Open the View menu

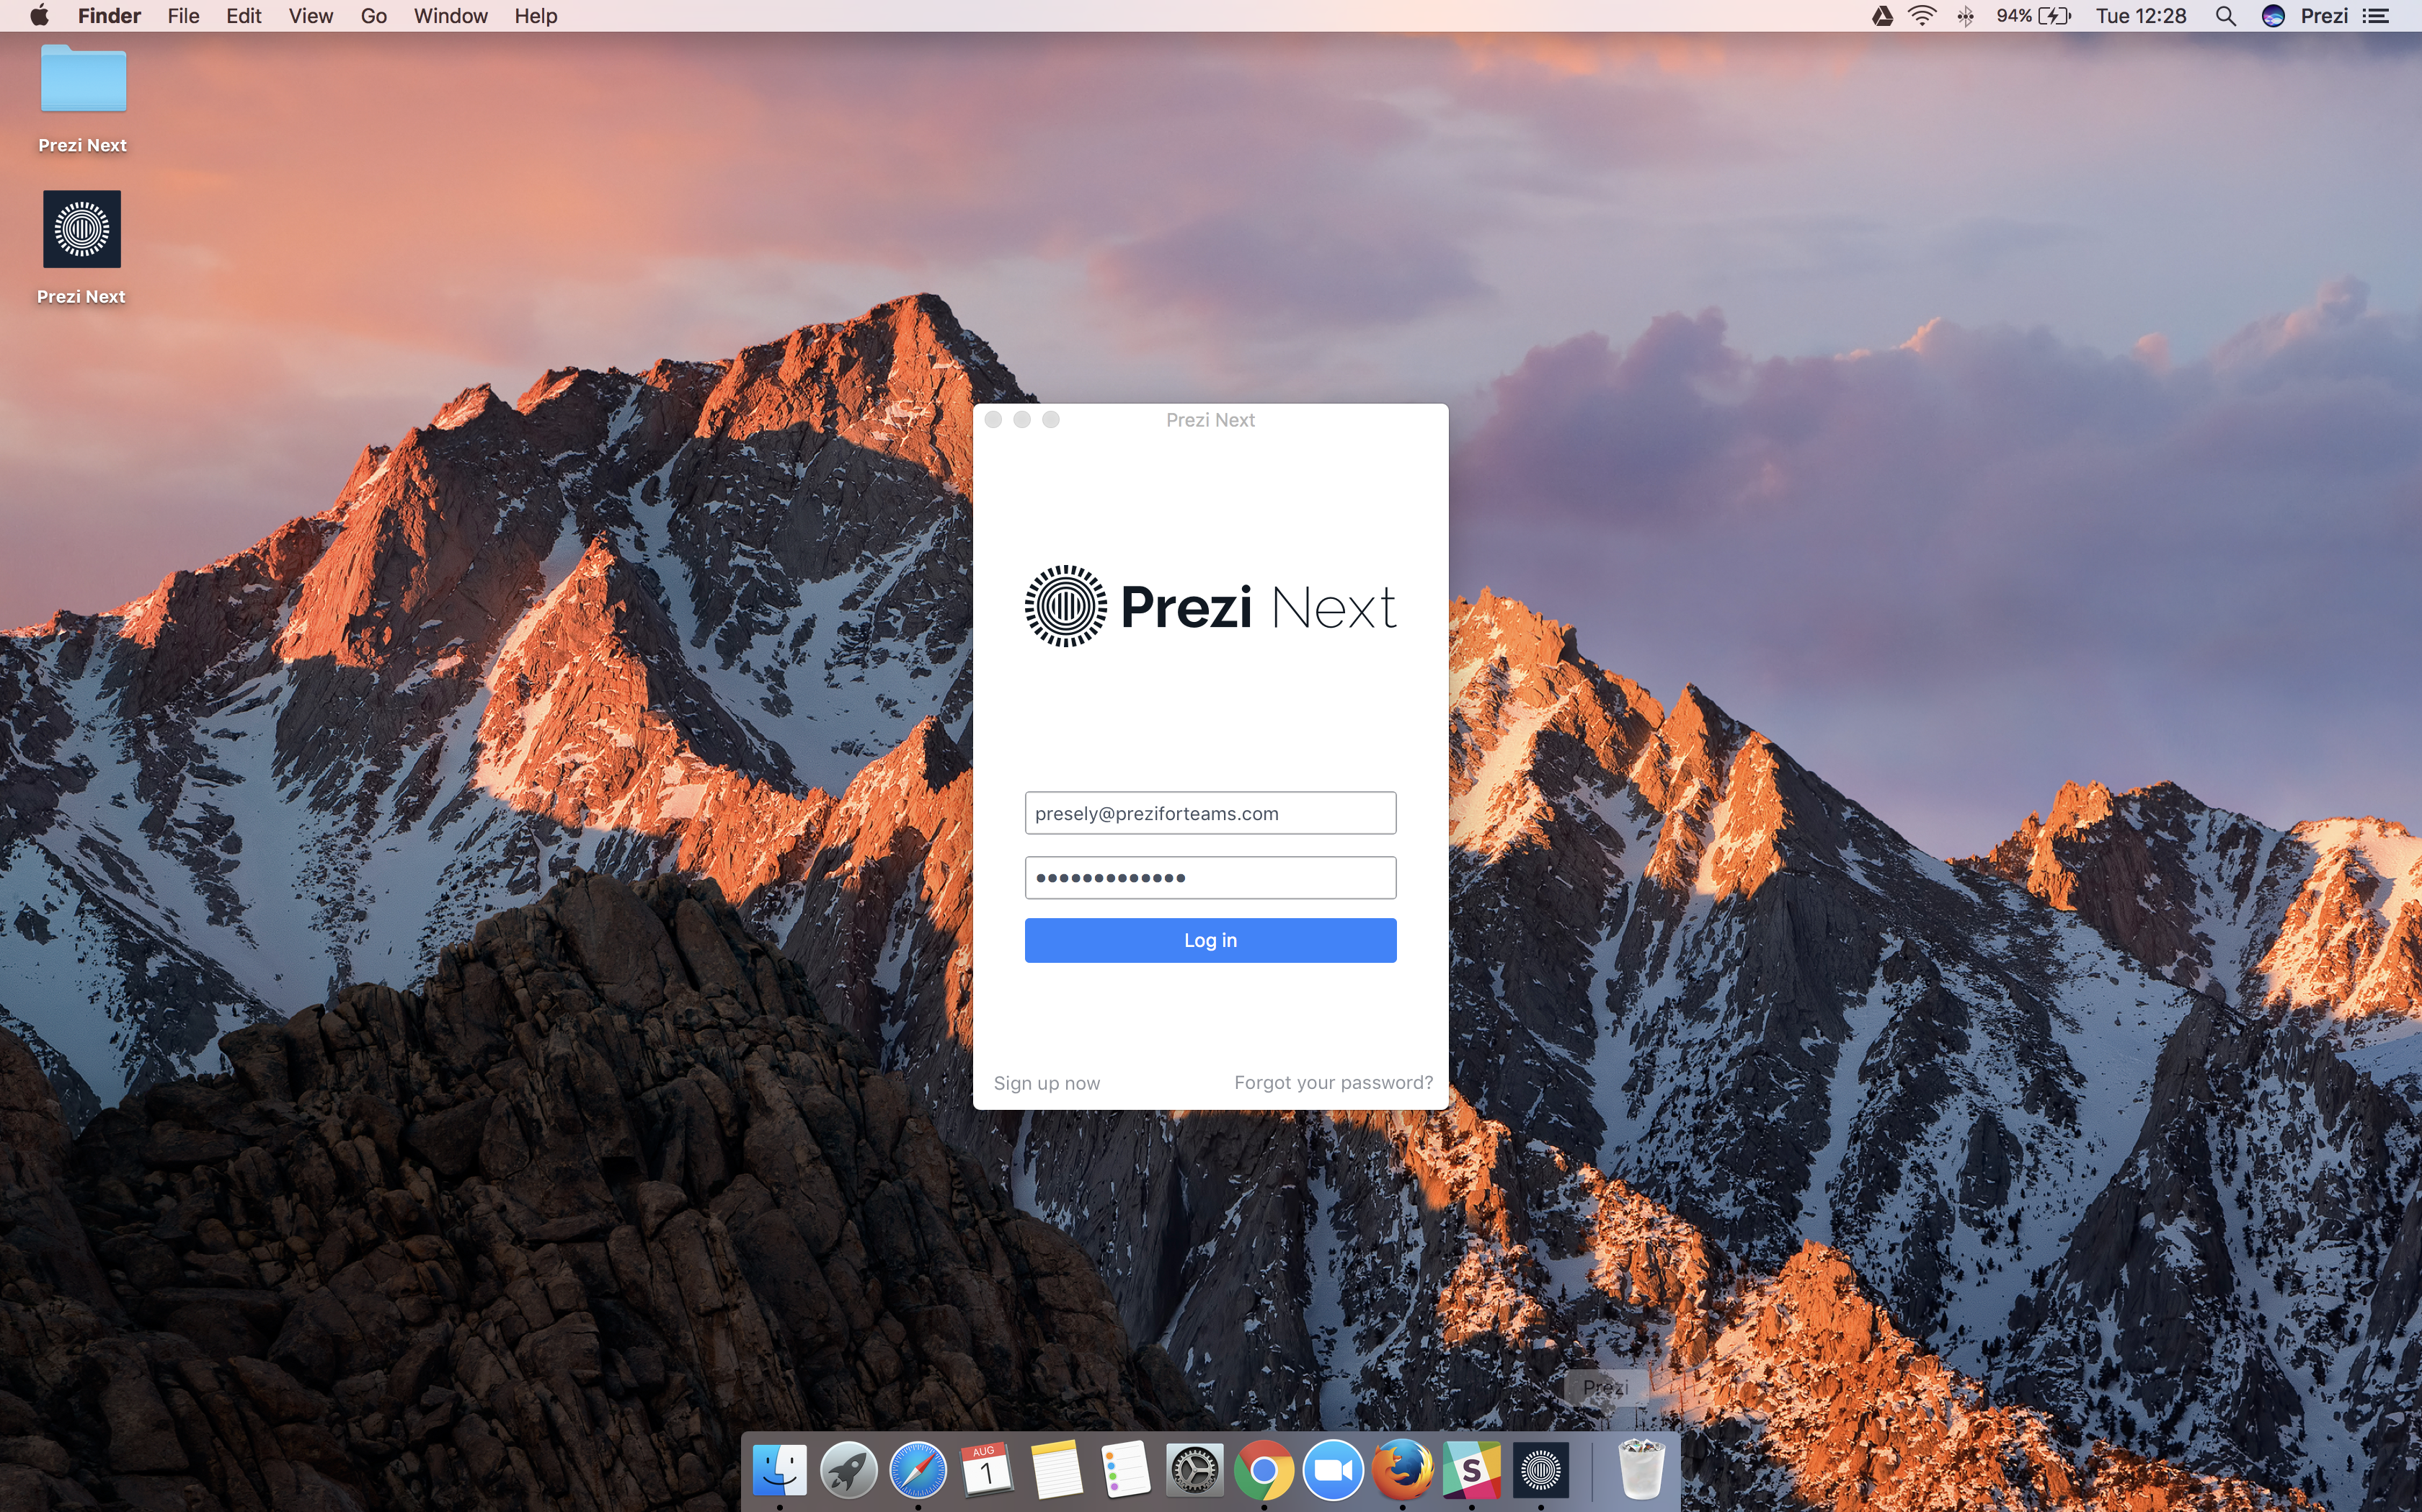tap(310, 16)
